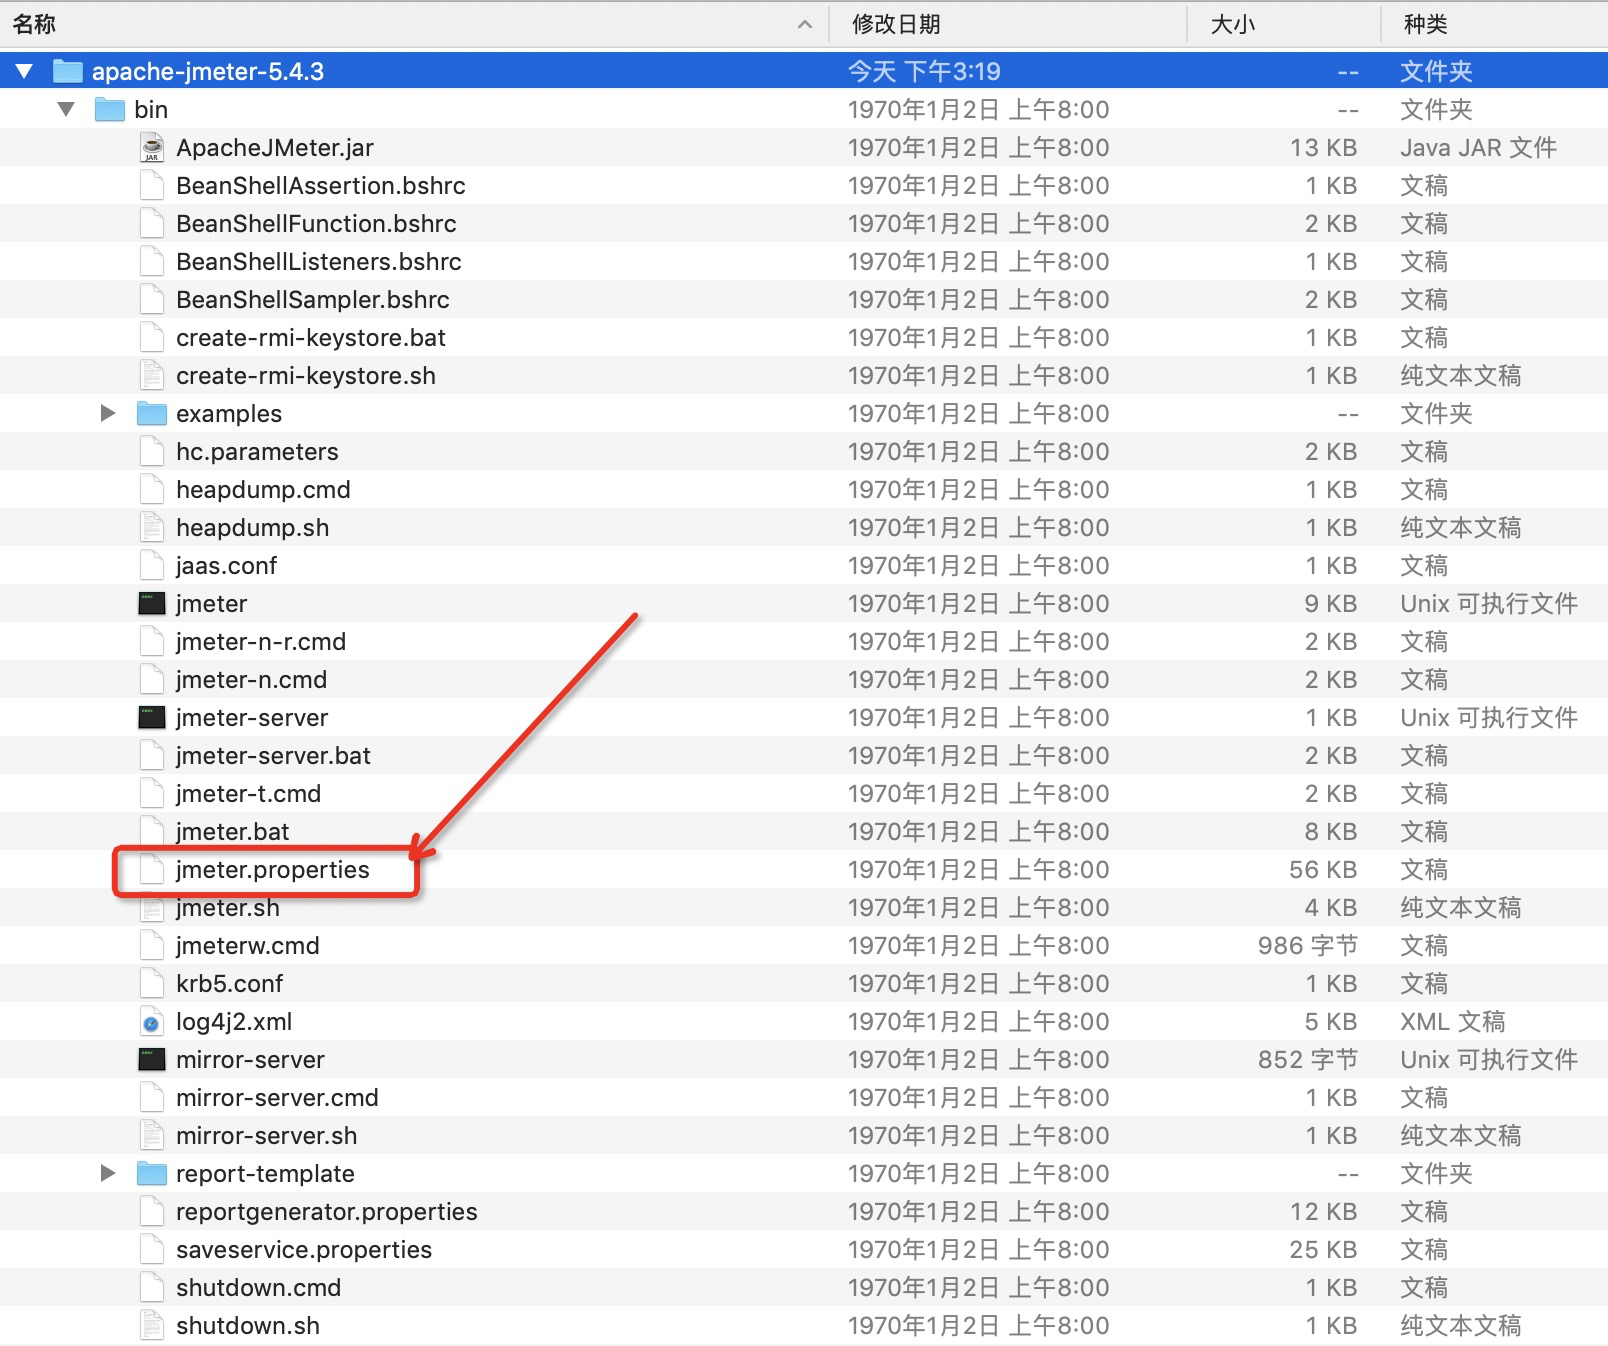The width and height of the screenshot is (1608, 1346).
Task: Click the krb5.conf document icon
Action: pyautogui.click(x=152, y=983)
